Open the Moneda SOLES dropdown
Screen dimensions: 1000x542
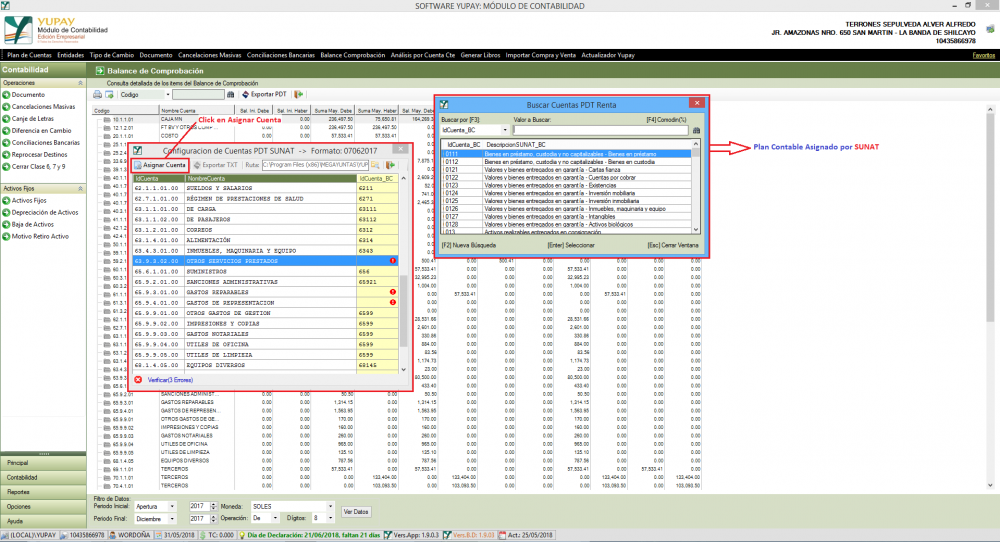[330, 506]
